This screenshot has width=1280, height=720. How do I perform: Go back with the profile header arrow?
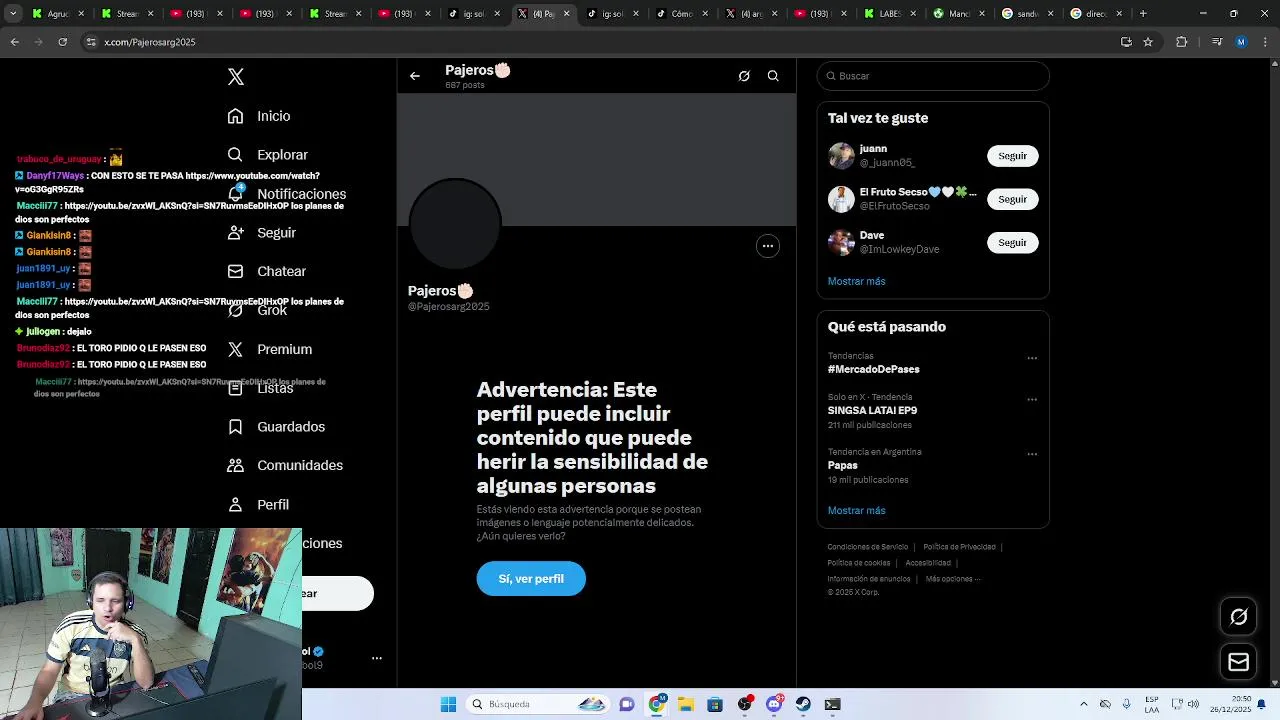pyautogui.click(x=415, y=76)
